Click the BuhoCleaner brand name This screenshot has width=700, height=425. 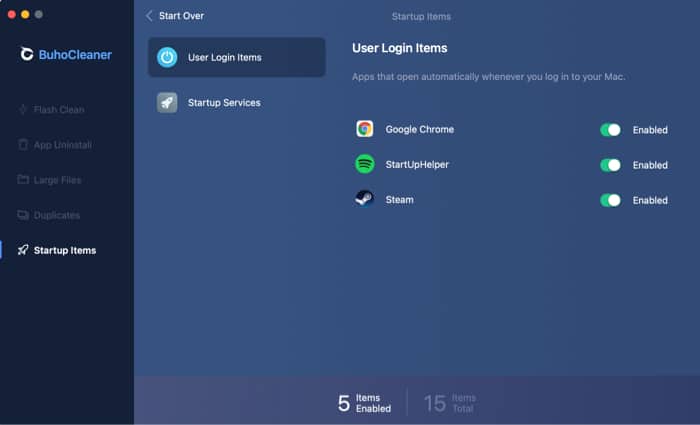[75, 54]
